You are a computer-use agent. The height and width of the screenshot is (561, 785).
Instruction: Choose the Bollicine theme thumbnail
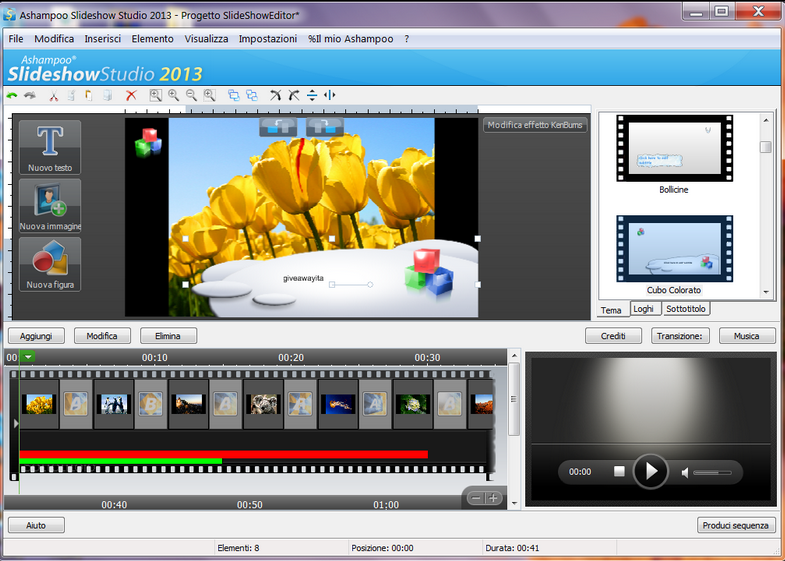674,148
